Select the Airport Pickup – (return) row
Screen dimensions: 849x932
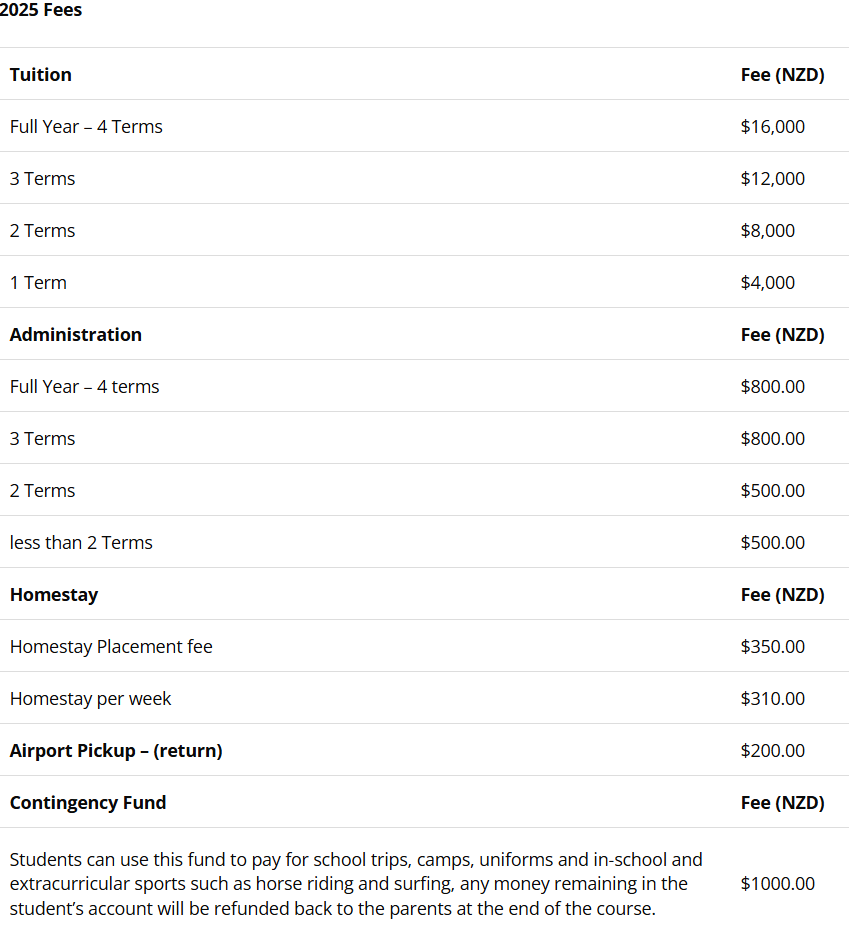[116, 751]
